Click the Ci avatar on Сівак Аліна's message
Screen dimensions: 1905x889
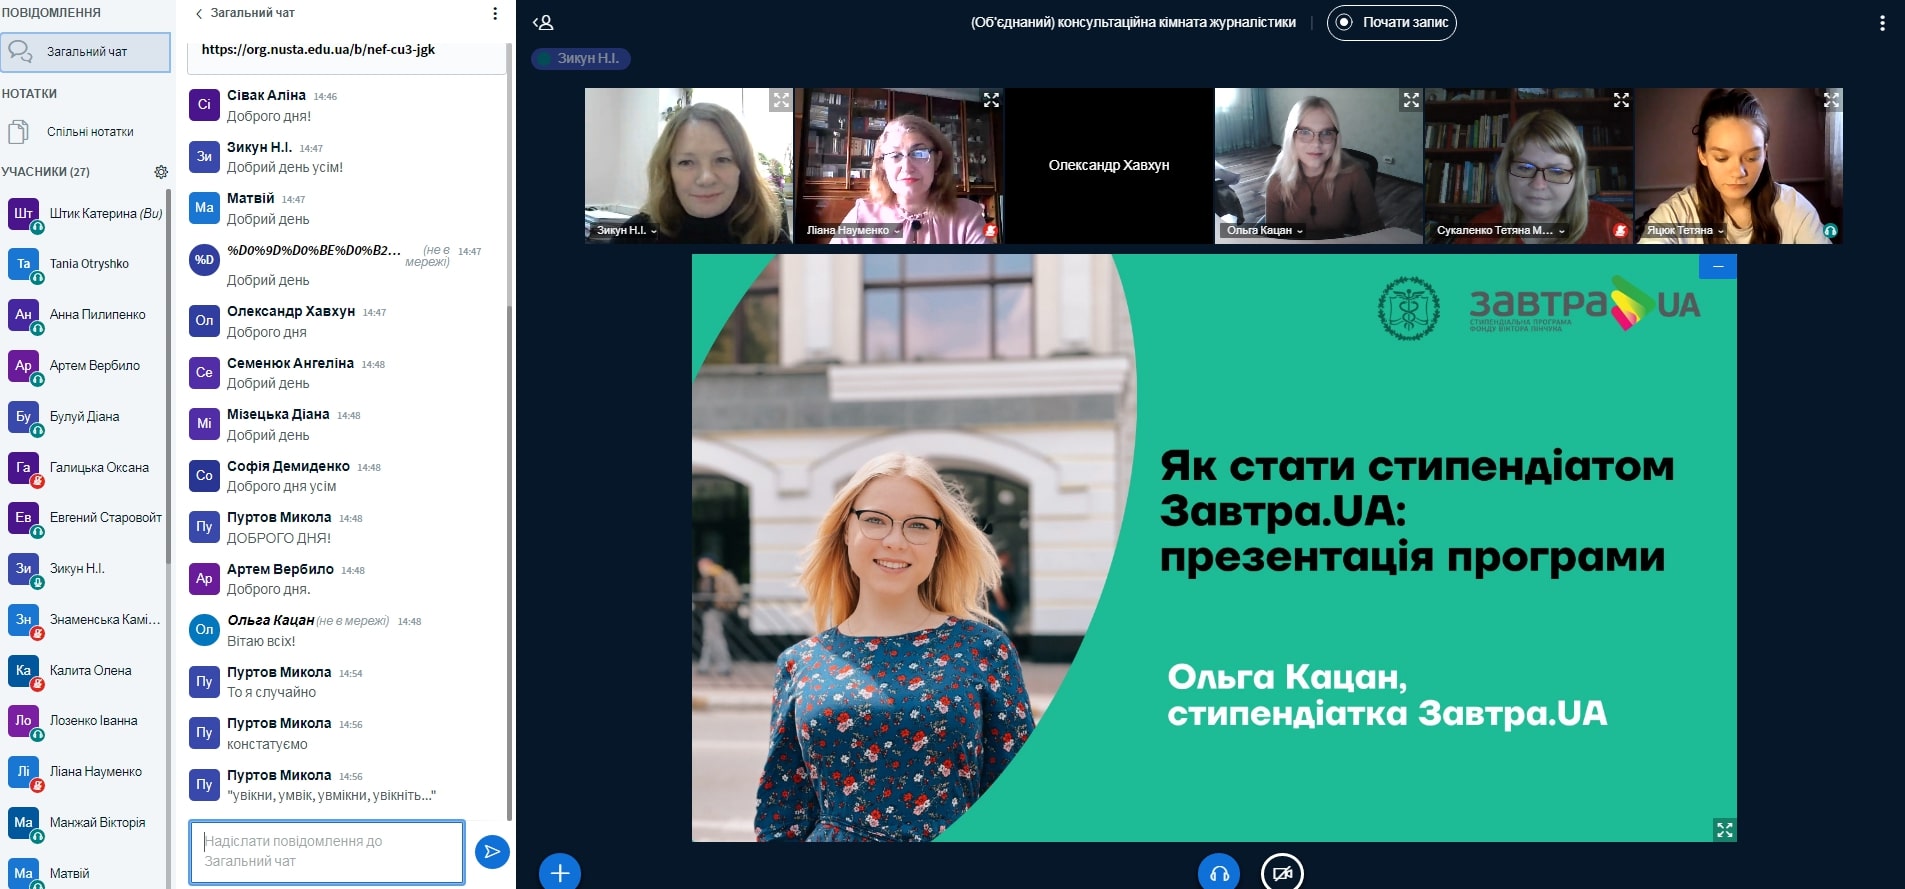pos(204,104)
